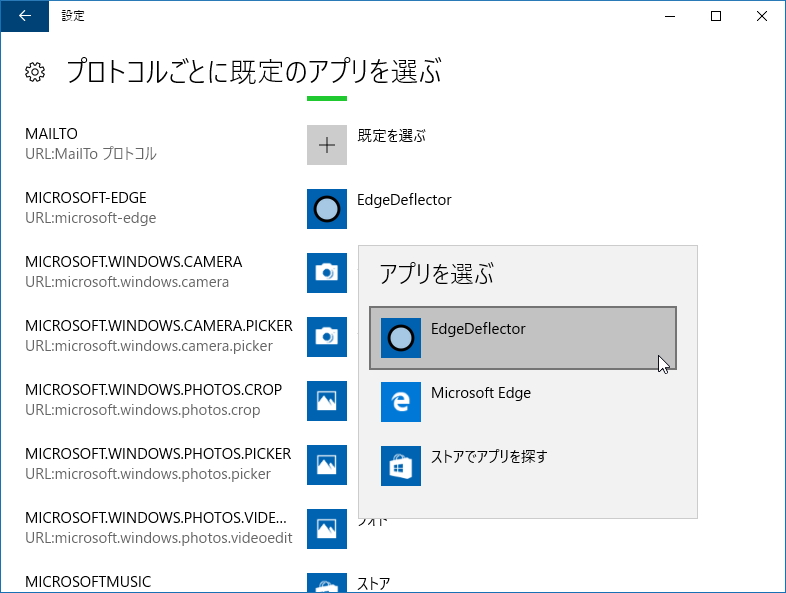Choose Microsoft Edge in the app list
The image size is (786, 593).
523,402
